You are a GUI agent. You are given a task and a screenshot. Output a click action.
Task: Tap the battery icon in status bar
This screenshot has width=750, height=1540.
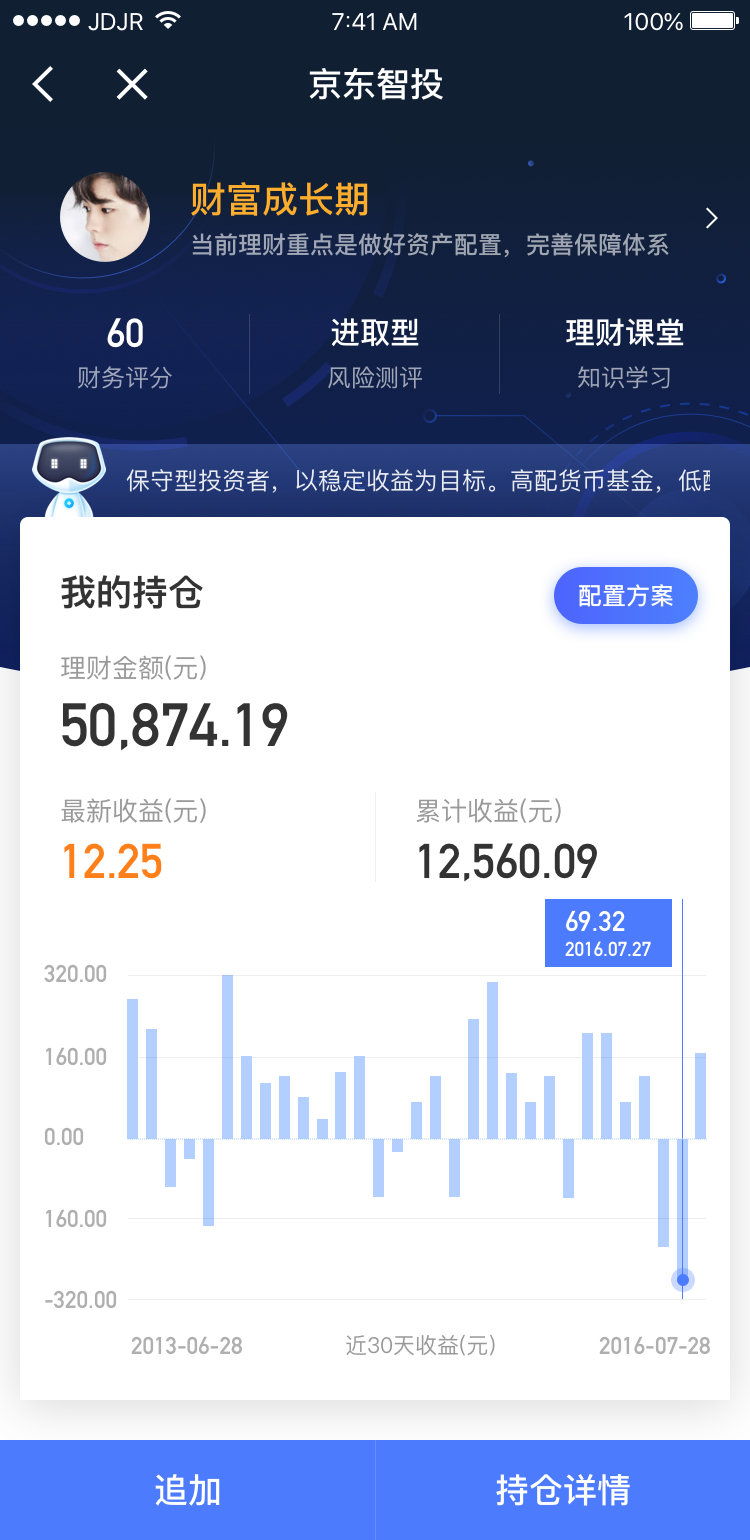tap(715, 21)
